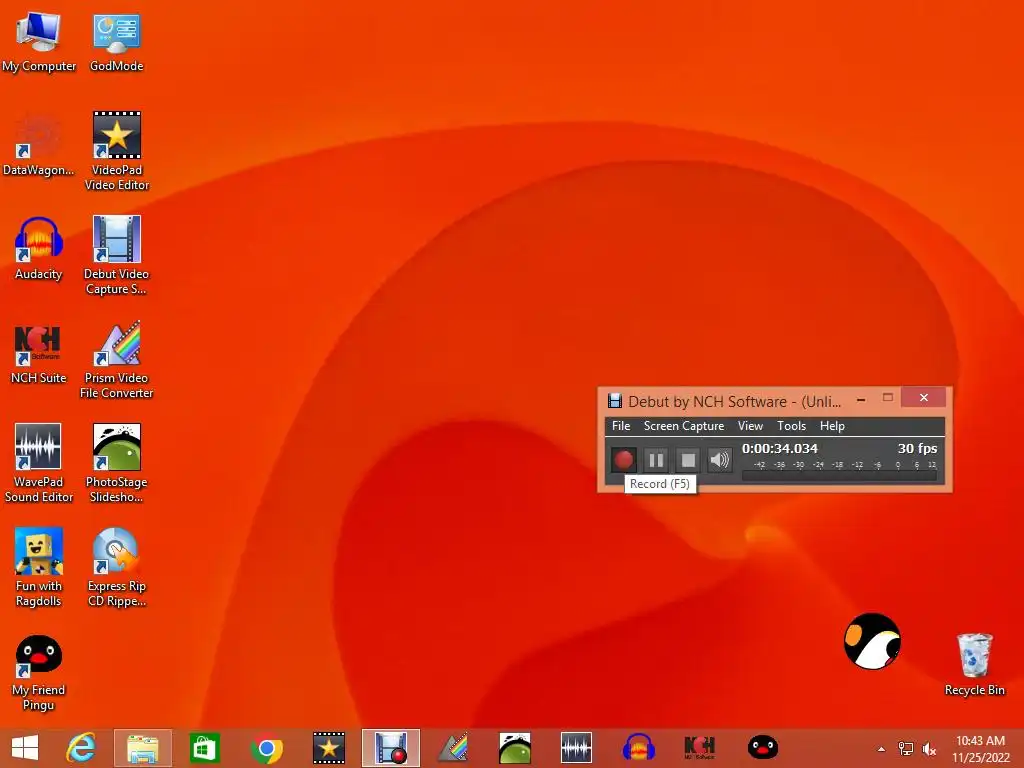
Task: Open Prism converter from the taskbar
Action: coord(453,748)
